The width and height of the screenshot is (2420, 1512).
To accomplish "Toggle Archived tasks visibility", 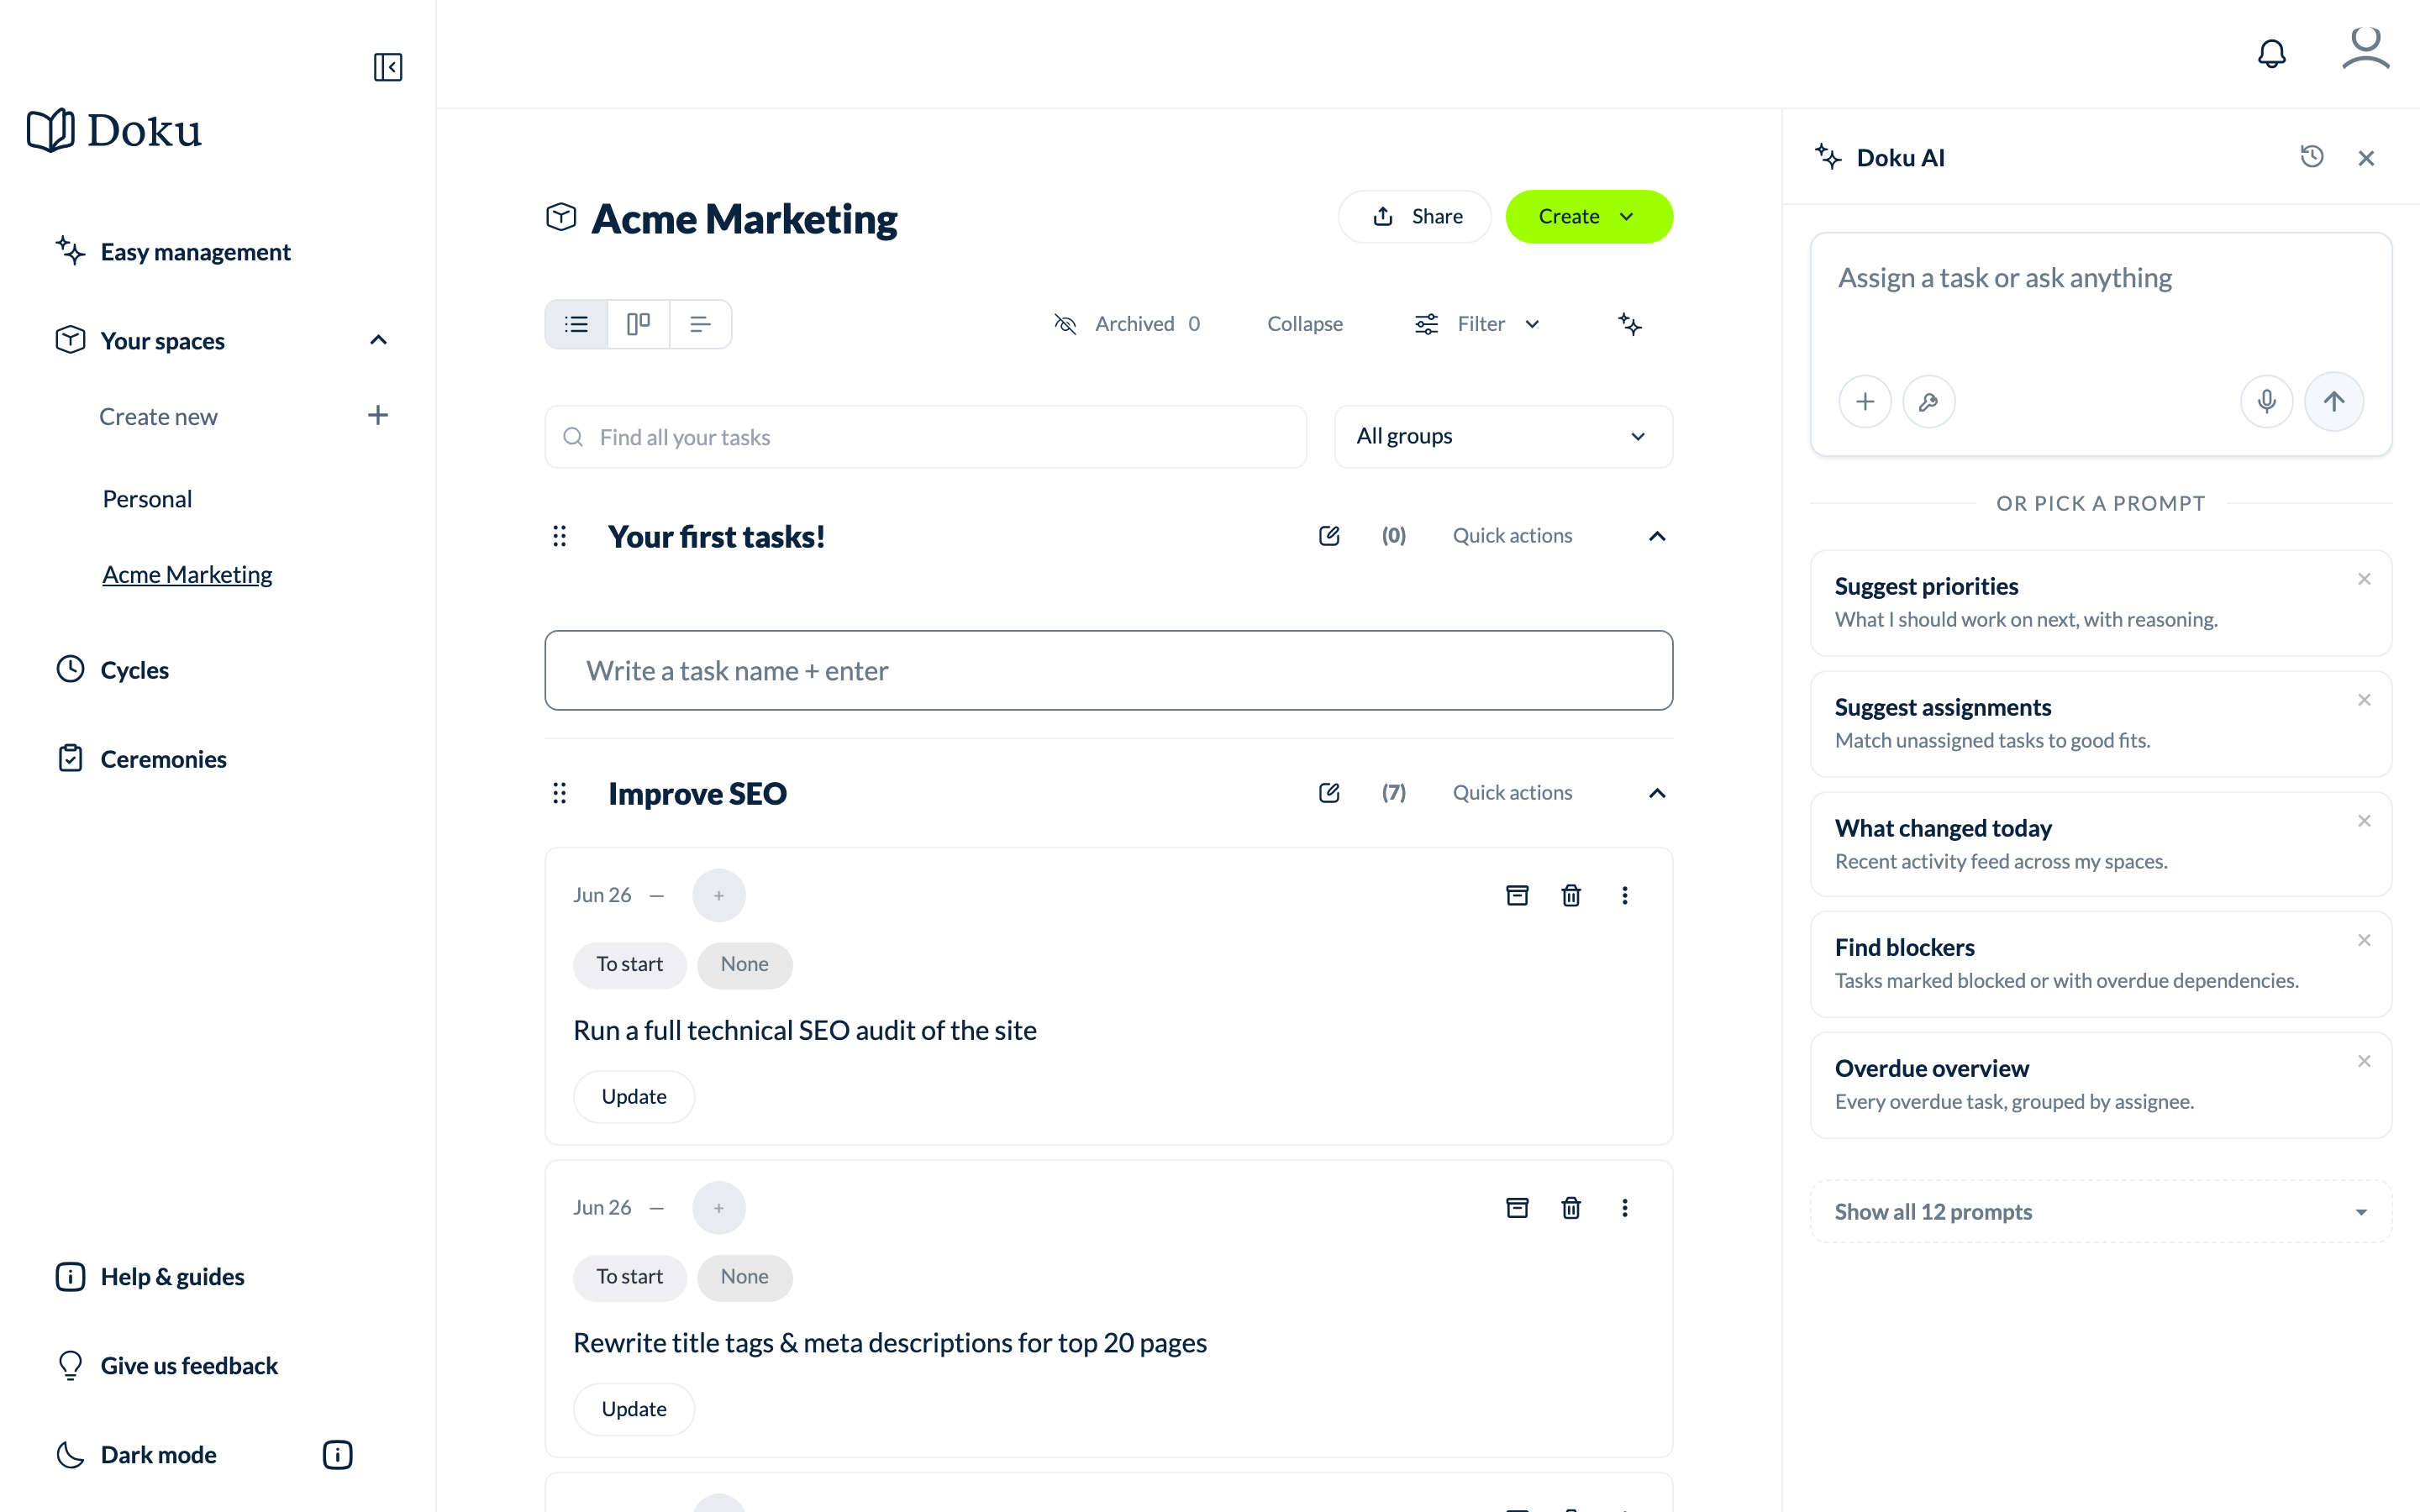I will [1127, 324].
